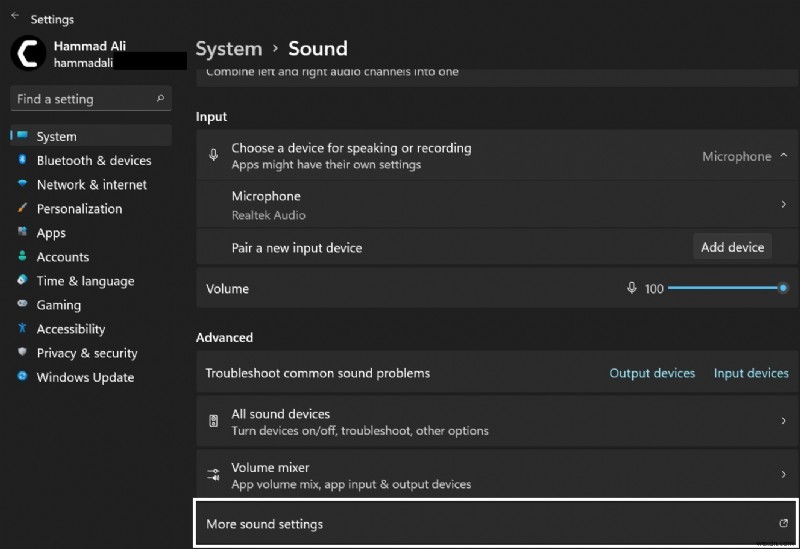Click the Find a setting search box

pyautogui.click(x=91, y=98)
